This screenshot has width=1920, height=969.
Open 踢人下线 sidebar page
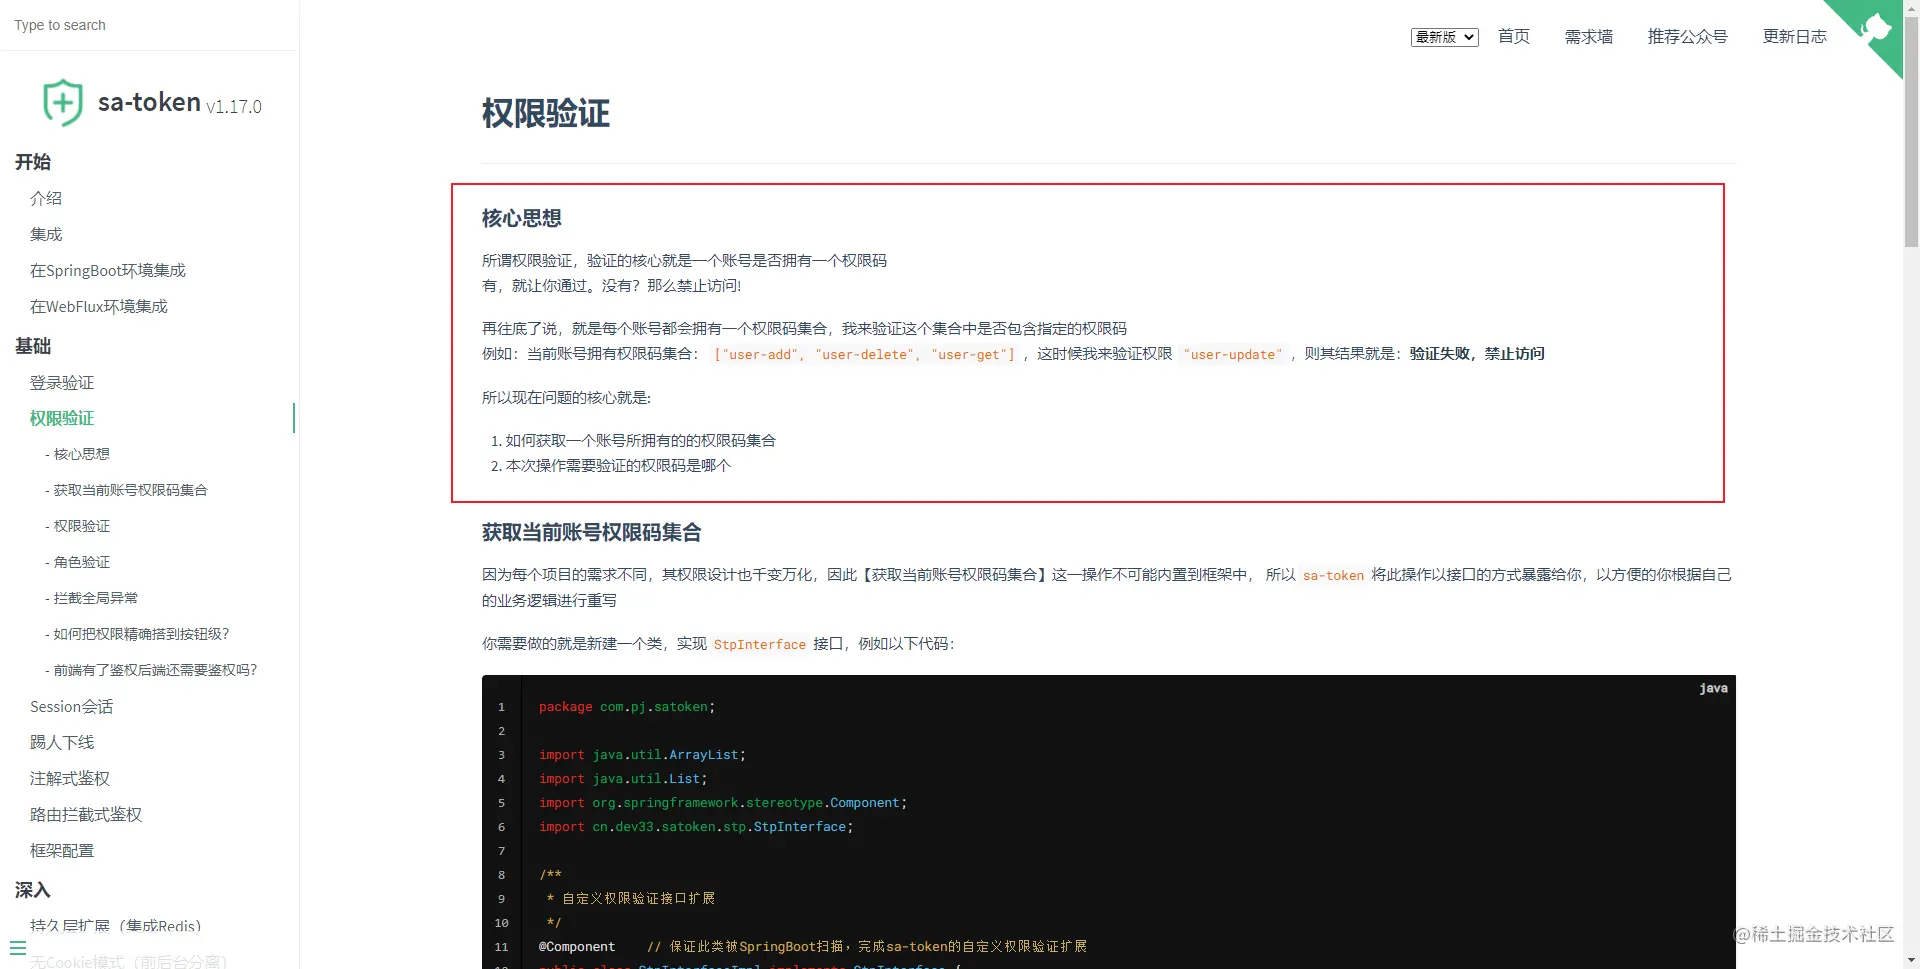pos(62,742)
